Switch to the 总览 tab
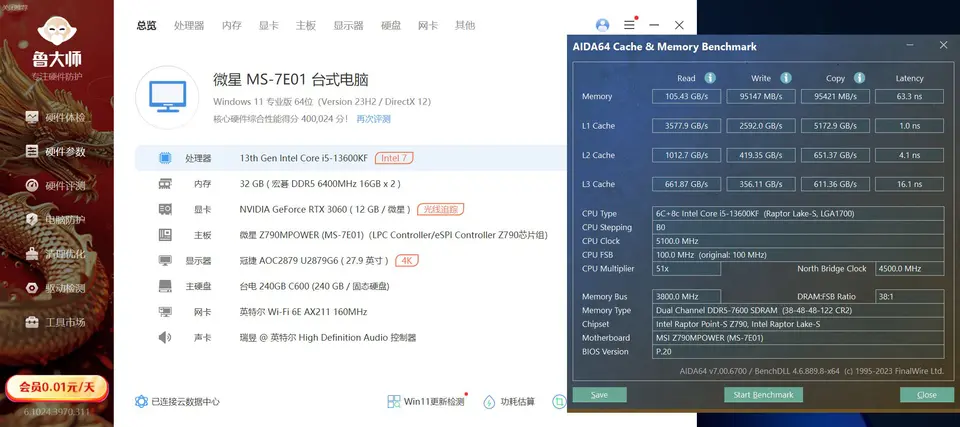The width and height of the screenshot is (960, 427). pyautogui.click(x=146, y=25)
